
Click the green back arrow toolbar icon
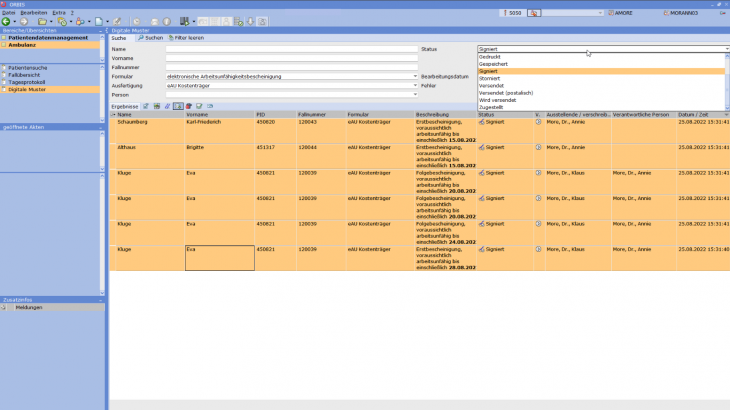coord(7,21)
